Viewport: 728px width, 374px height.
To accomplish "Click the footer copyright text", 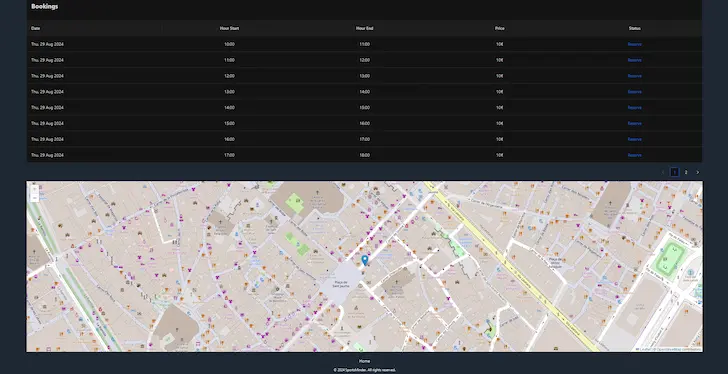I will [x=364, y=370].
